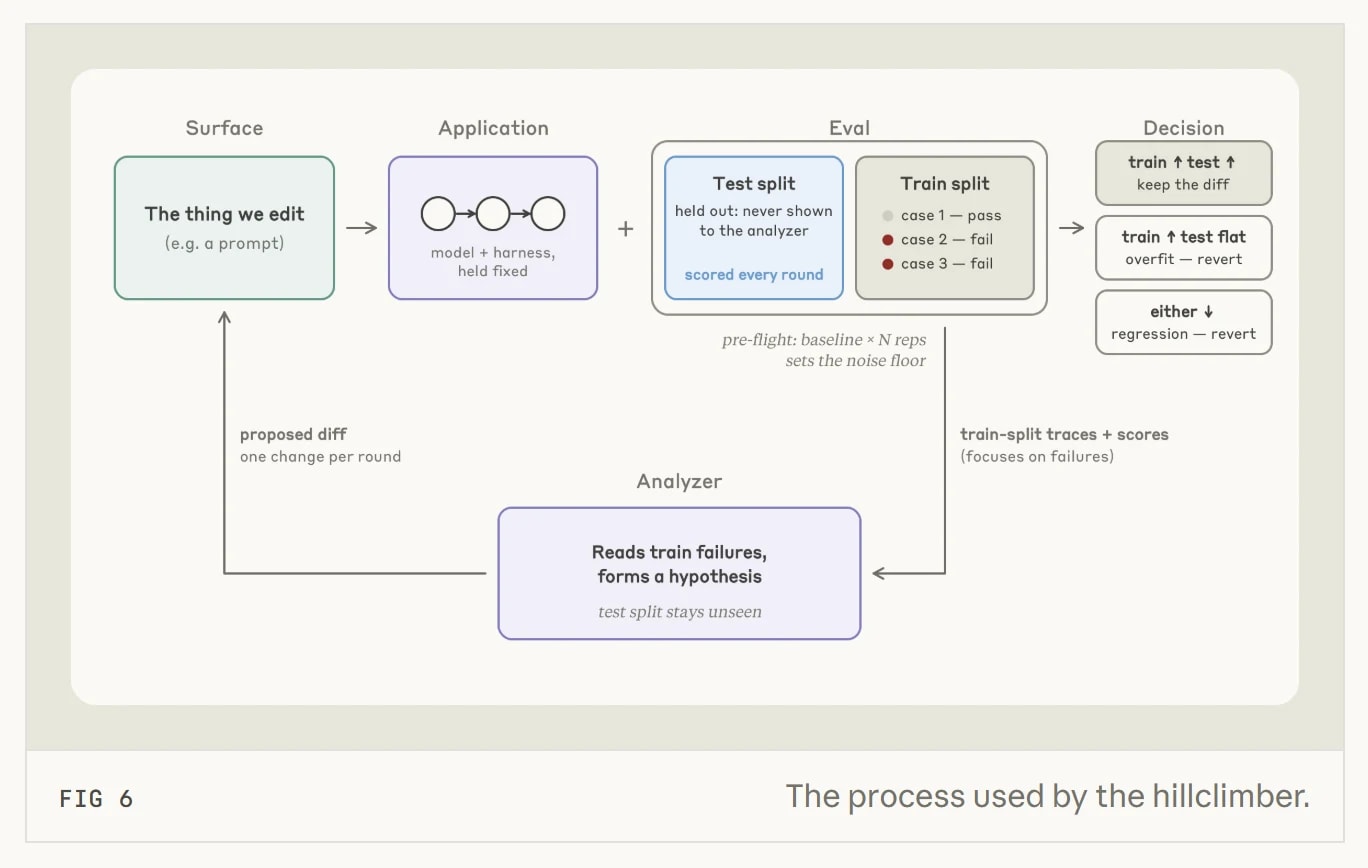Screen dimensions: 1368x868
Task: Select the "Test split" title
Action: point(754,183)
